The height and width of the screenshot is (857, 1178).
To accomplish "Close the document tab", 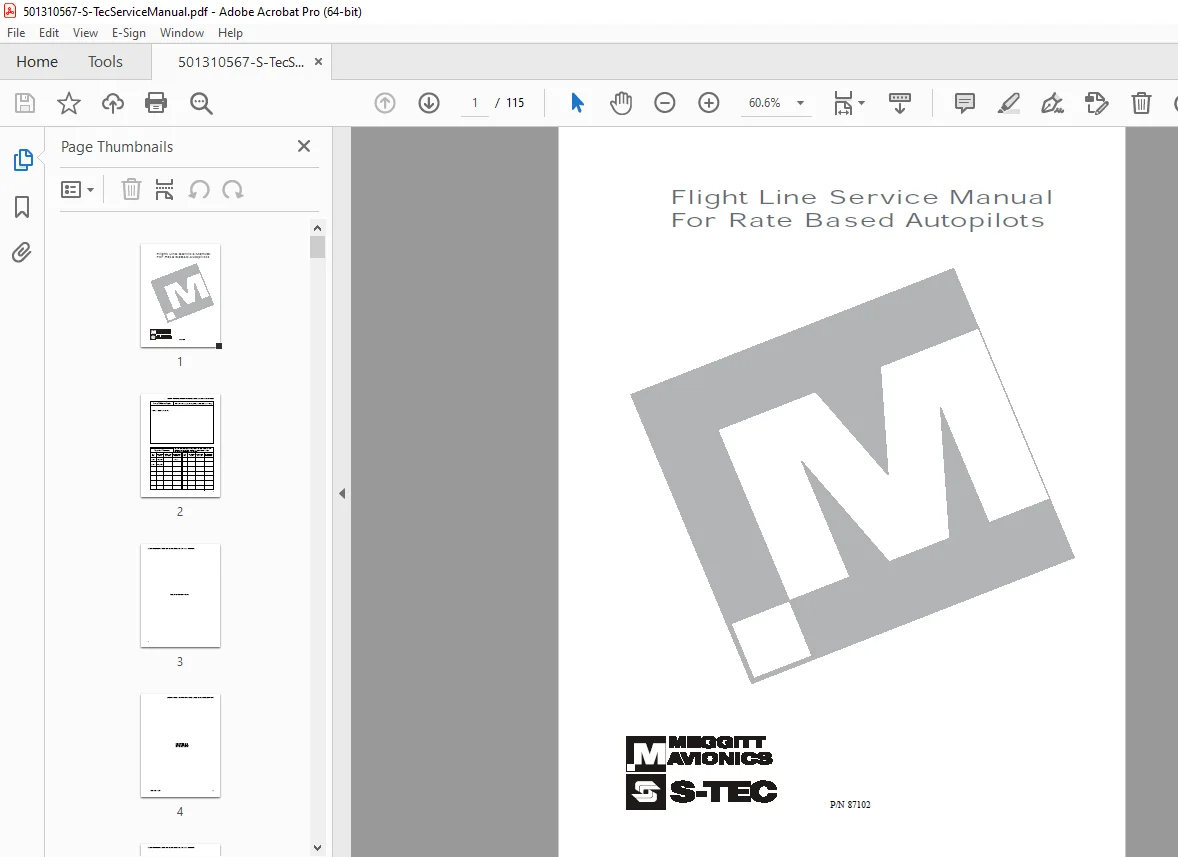I will [319, 62].
